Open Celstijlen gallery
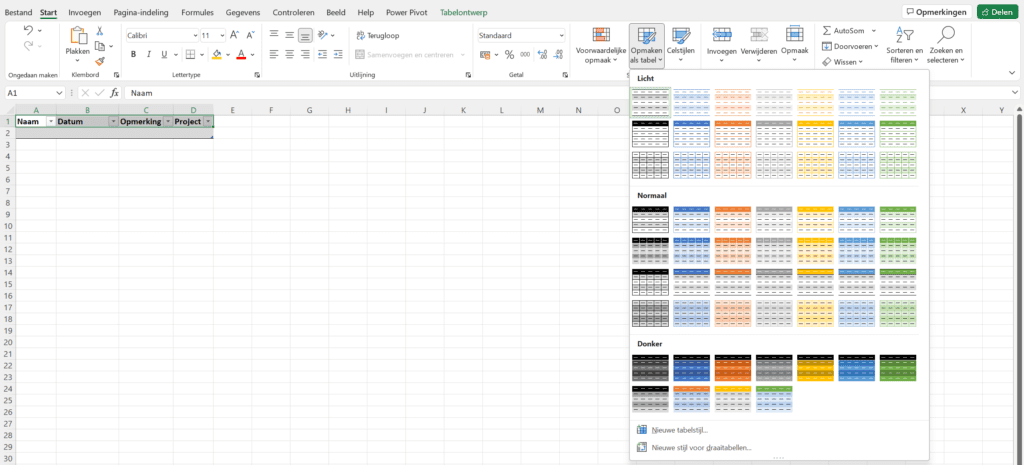Viewport: 1024px width, 465px height. tap(680, 44)
